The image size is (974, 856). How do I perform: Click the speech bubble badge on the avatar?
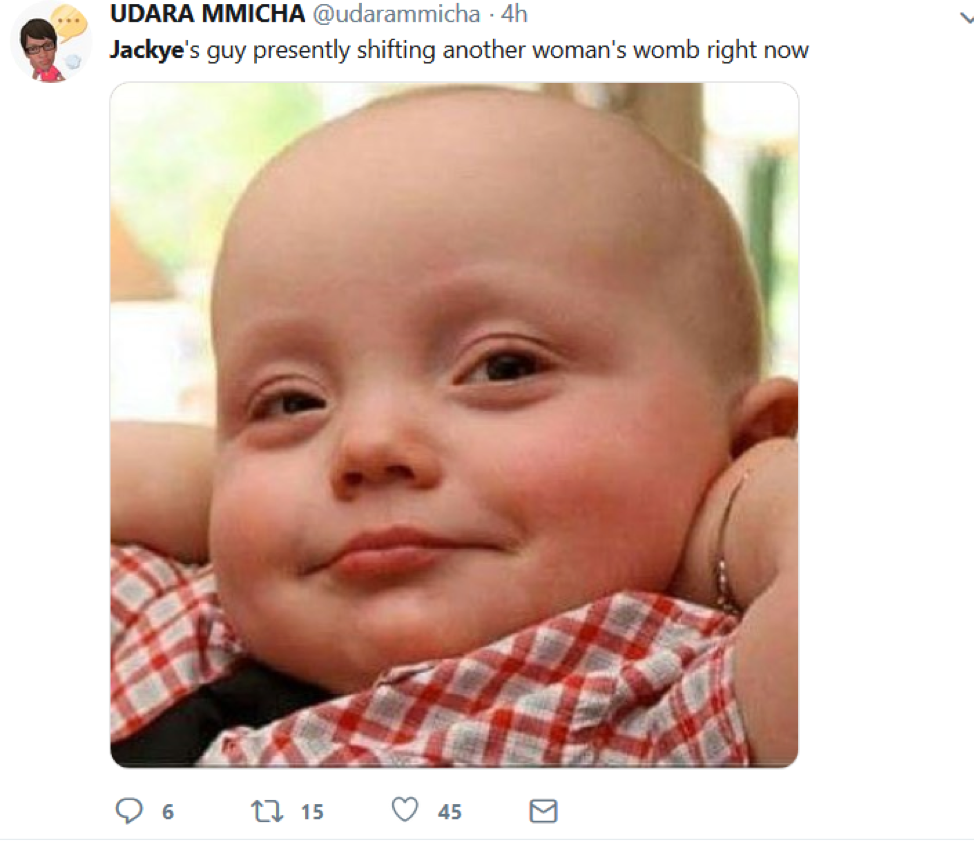click(69, 23)
